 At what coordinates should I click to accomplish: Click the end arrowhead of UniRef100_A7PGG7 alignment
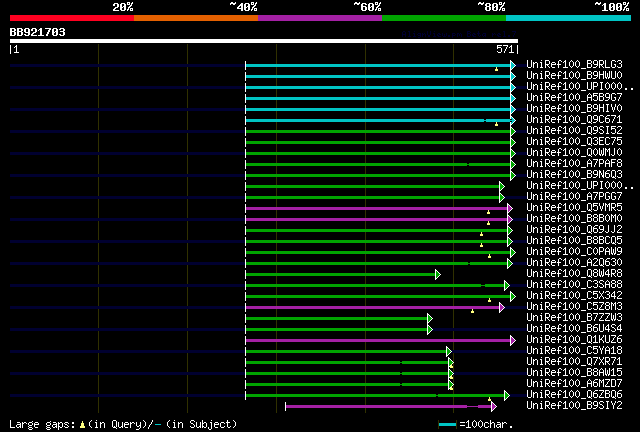(x=502, y=198)
